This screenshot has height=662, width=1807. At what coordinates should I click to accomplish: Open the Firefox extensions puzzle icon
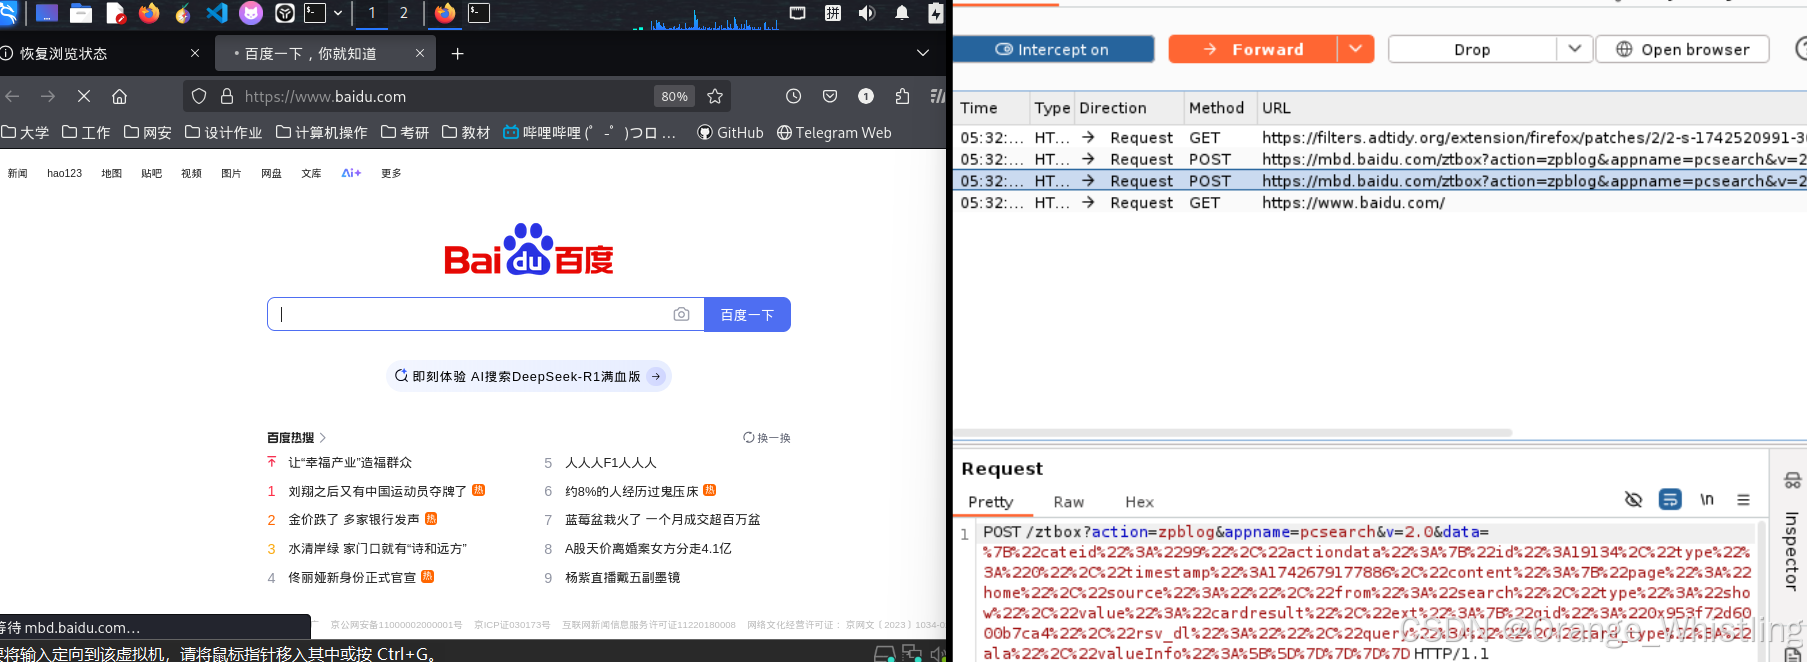click(x=902, y=96)
